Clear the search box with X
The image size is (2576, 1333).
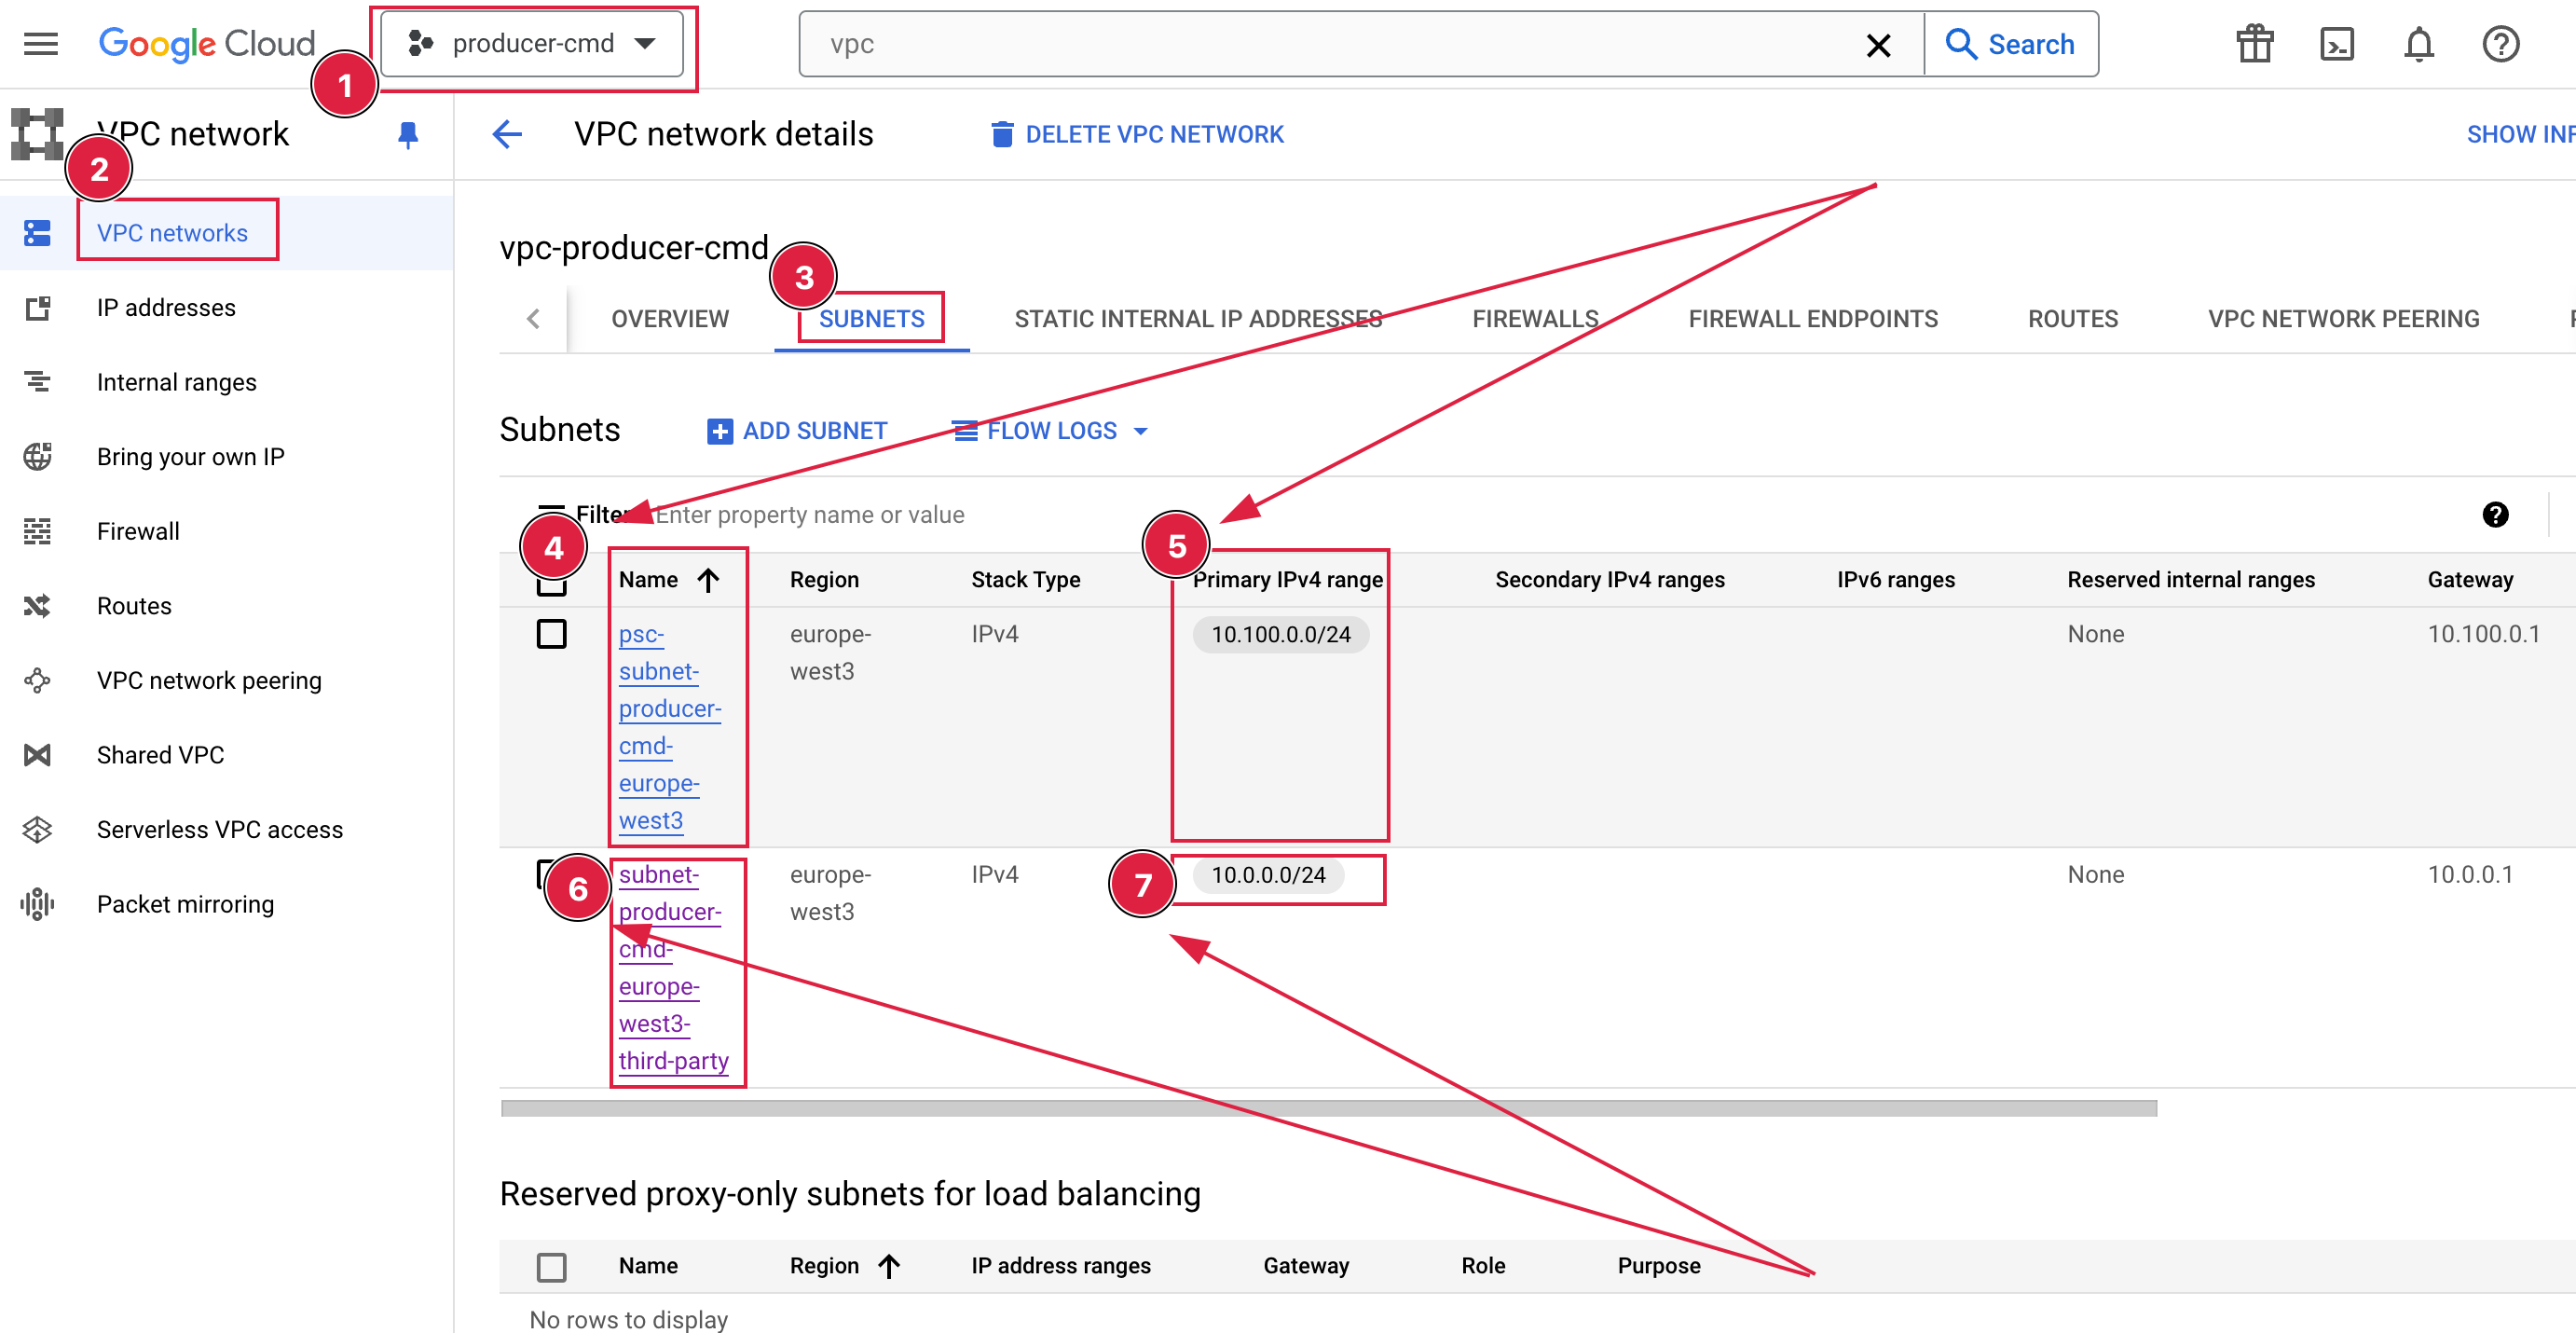1878,44
